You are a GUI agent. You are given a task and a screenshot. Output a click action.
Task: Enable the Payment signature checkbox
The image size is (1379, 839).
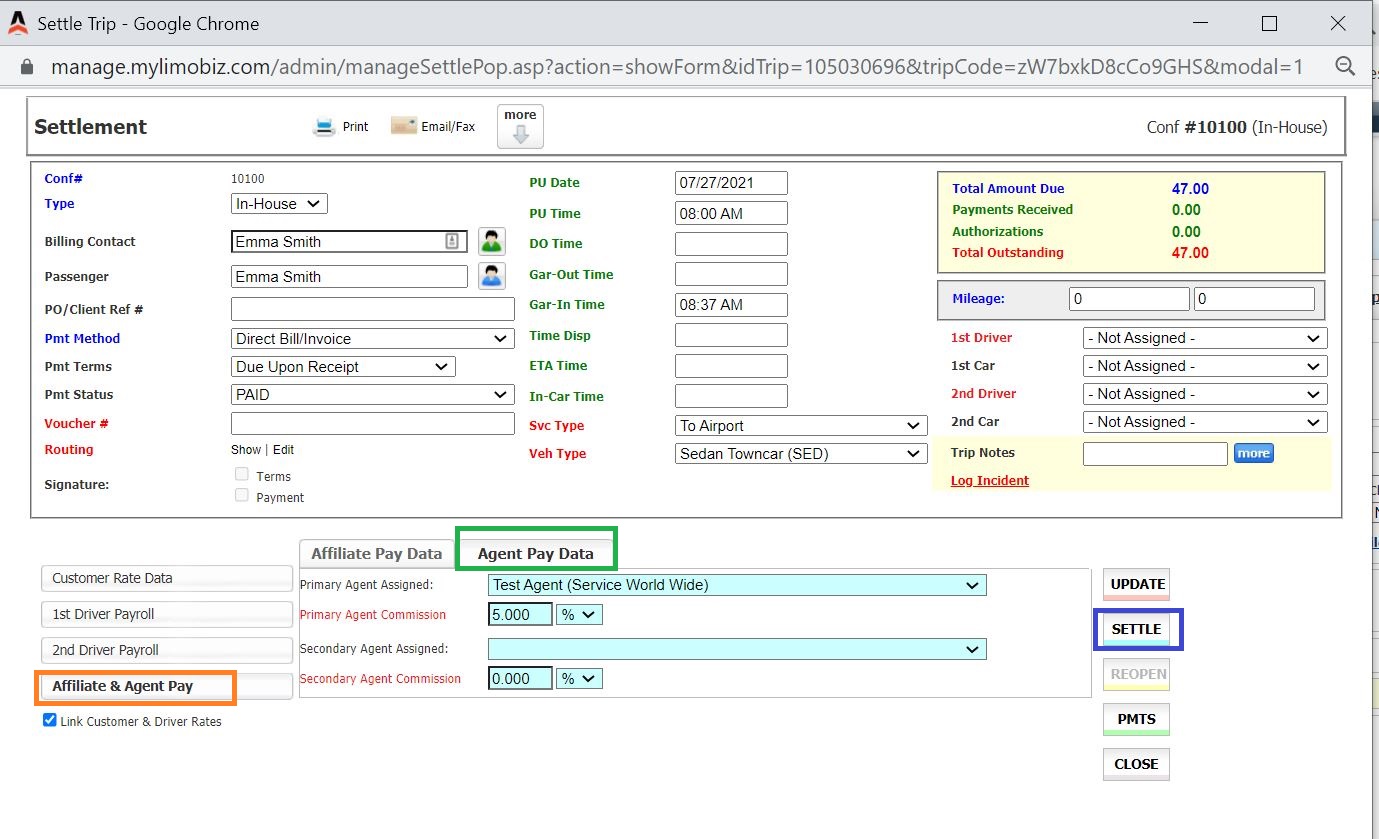click(x=241, y=496)
